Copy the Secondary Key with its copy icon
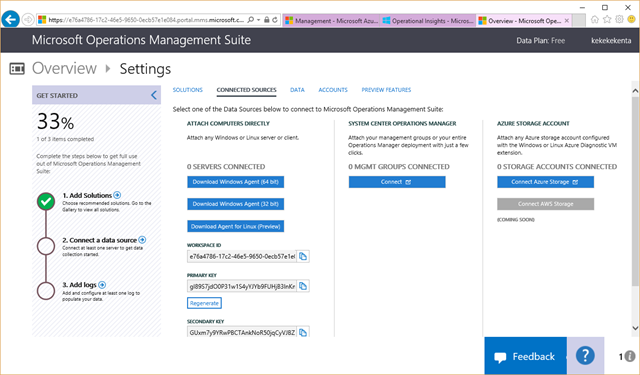The width and height of the screenshot is (640, 375). (x=303, y=332)
